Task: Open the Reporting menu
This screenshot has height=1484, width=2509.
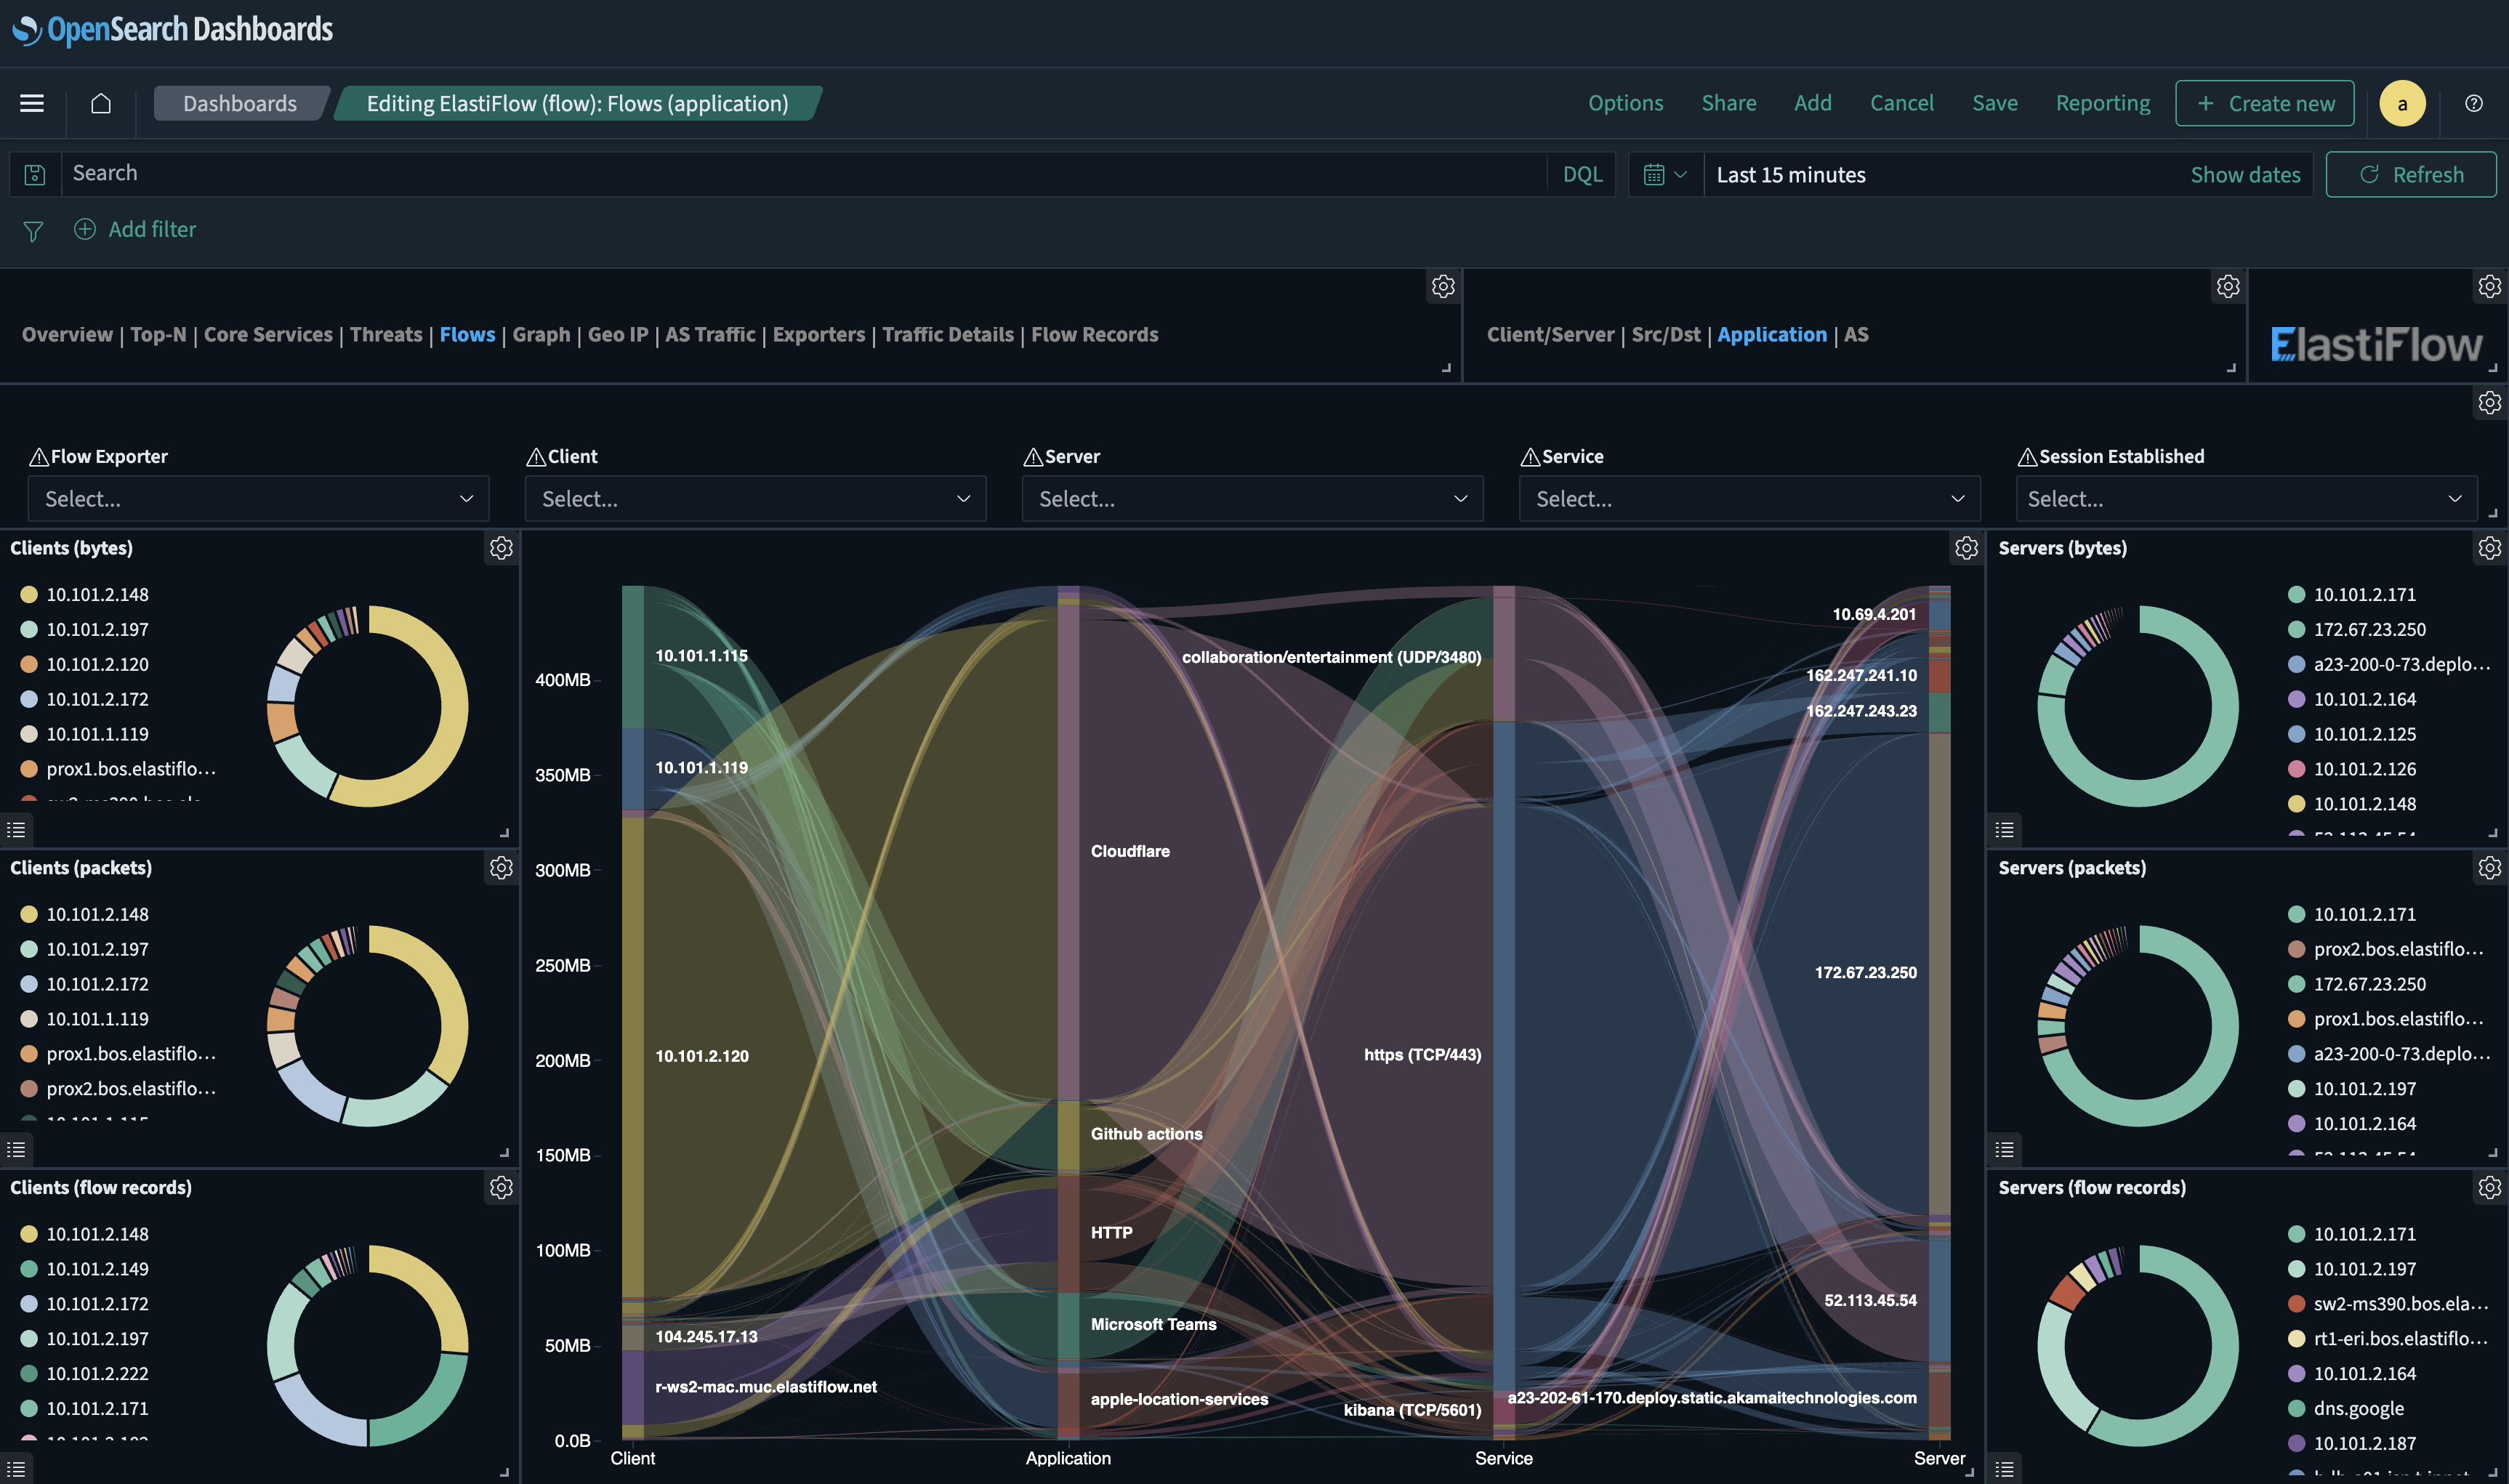Action: coord(2102,103)
